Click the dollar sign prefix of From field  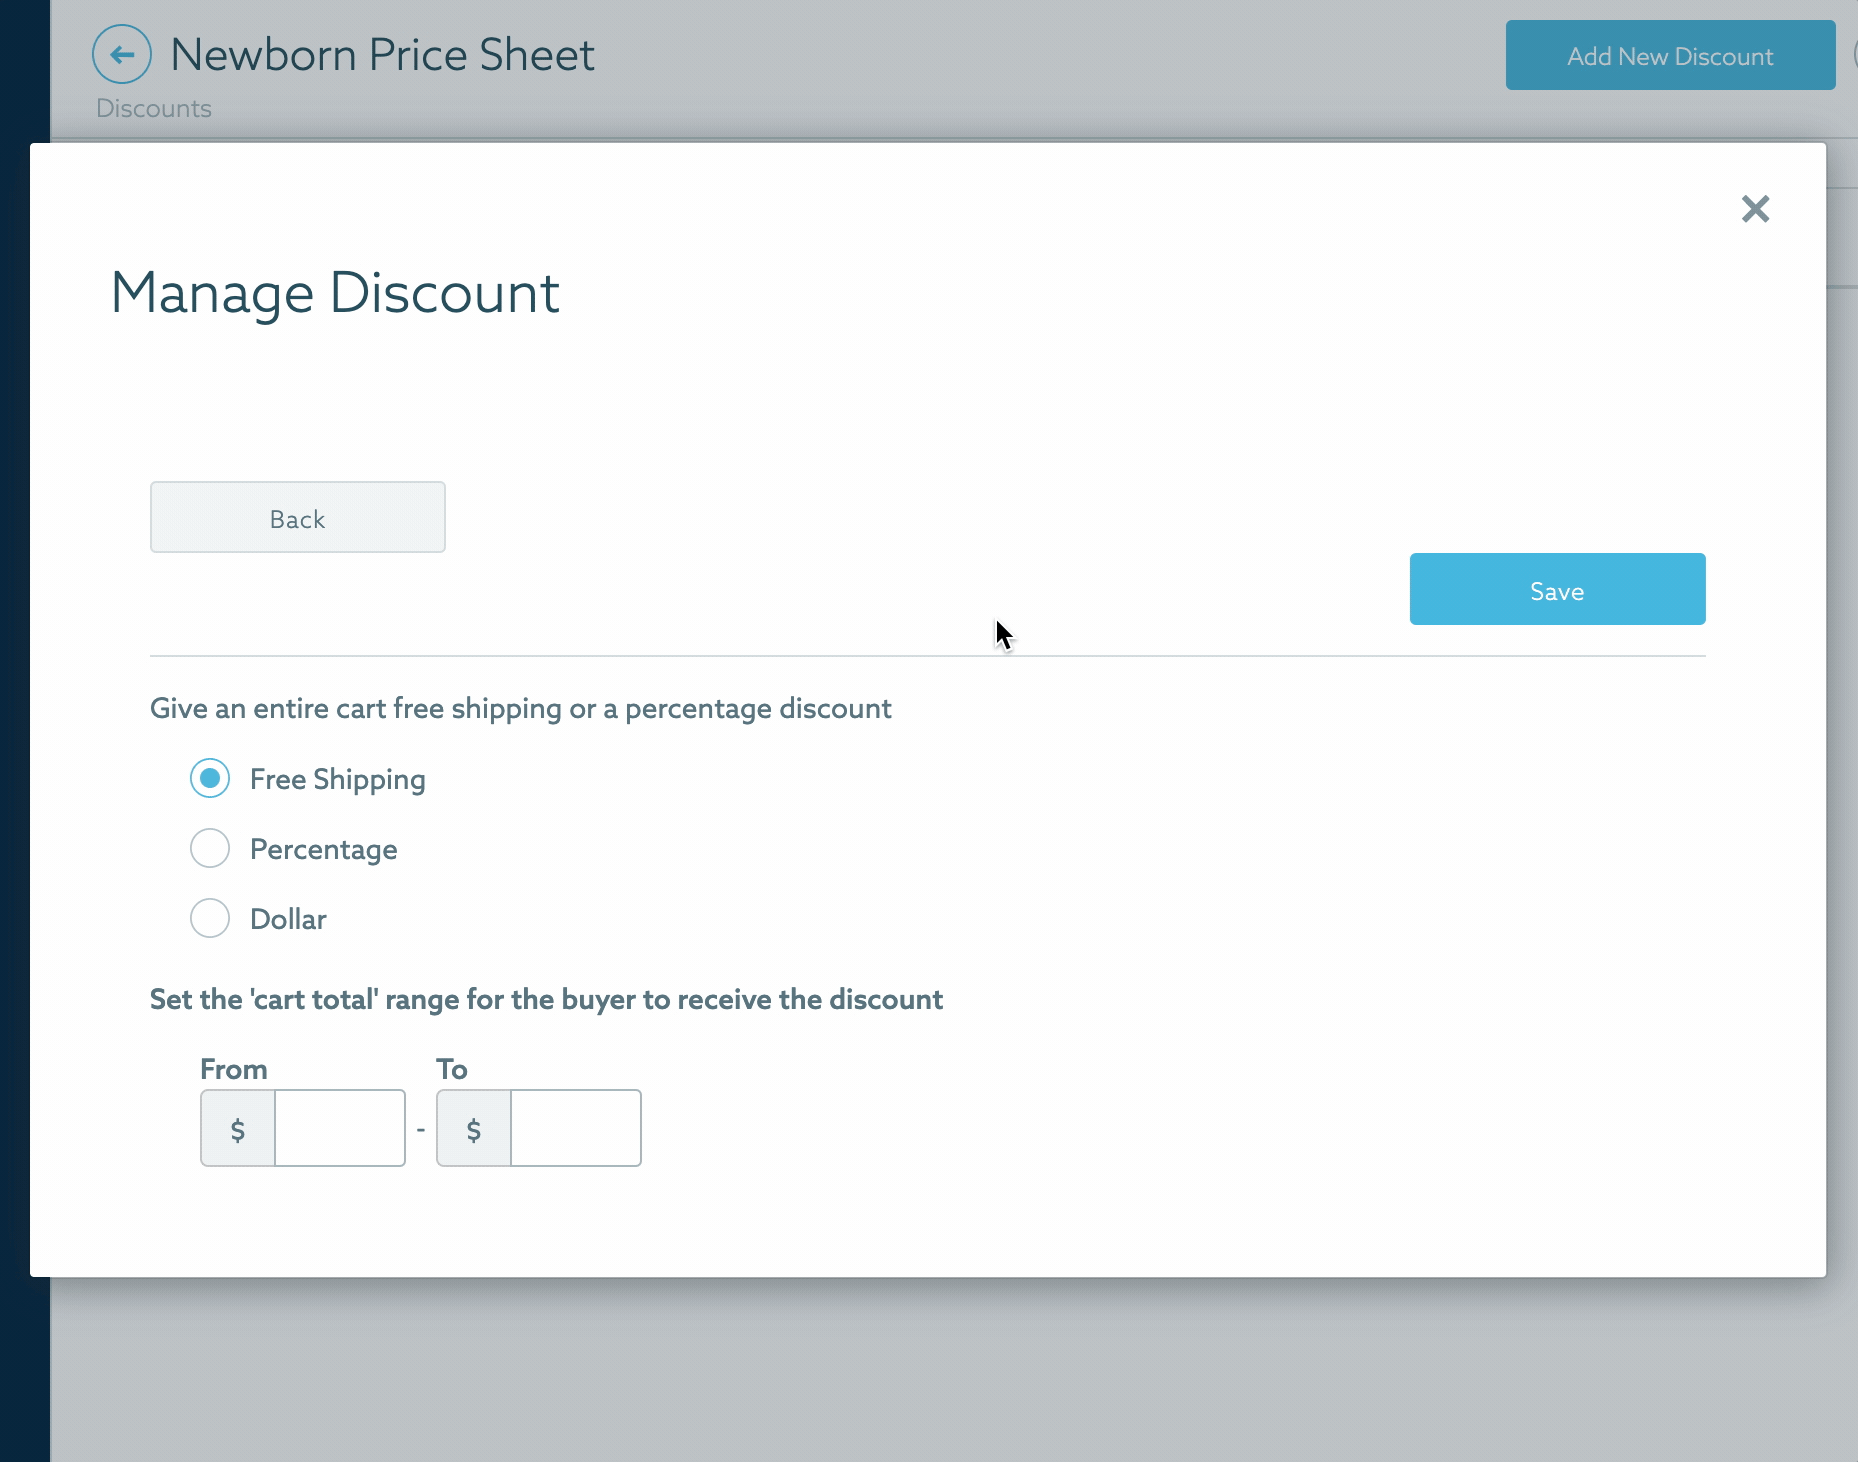click(x=238, y=1128)
